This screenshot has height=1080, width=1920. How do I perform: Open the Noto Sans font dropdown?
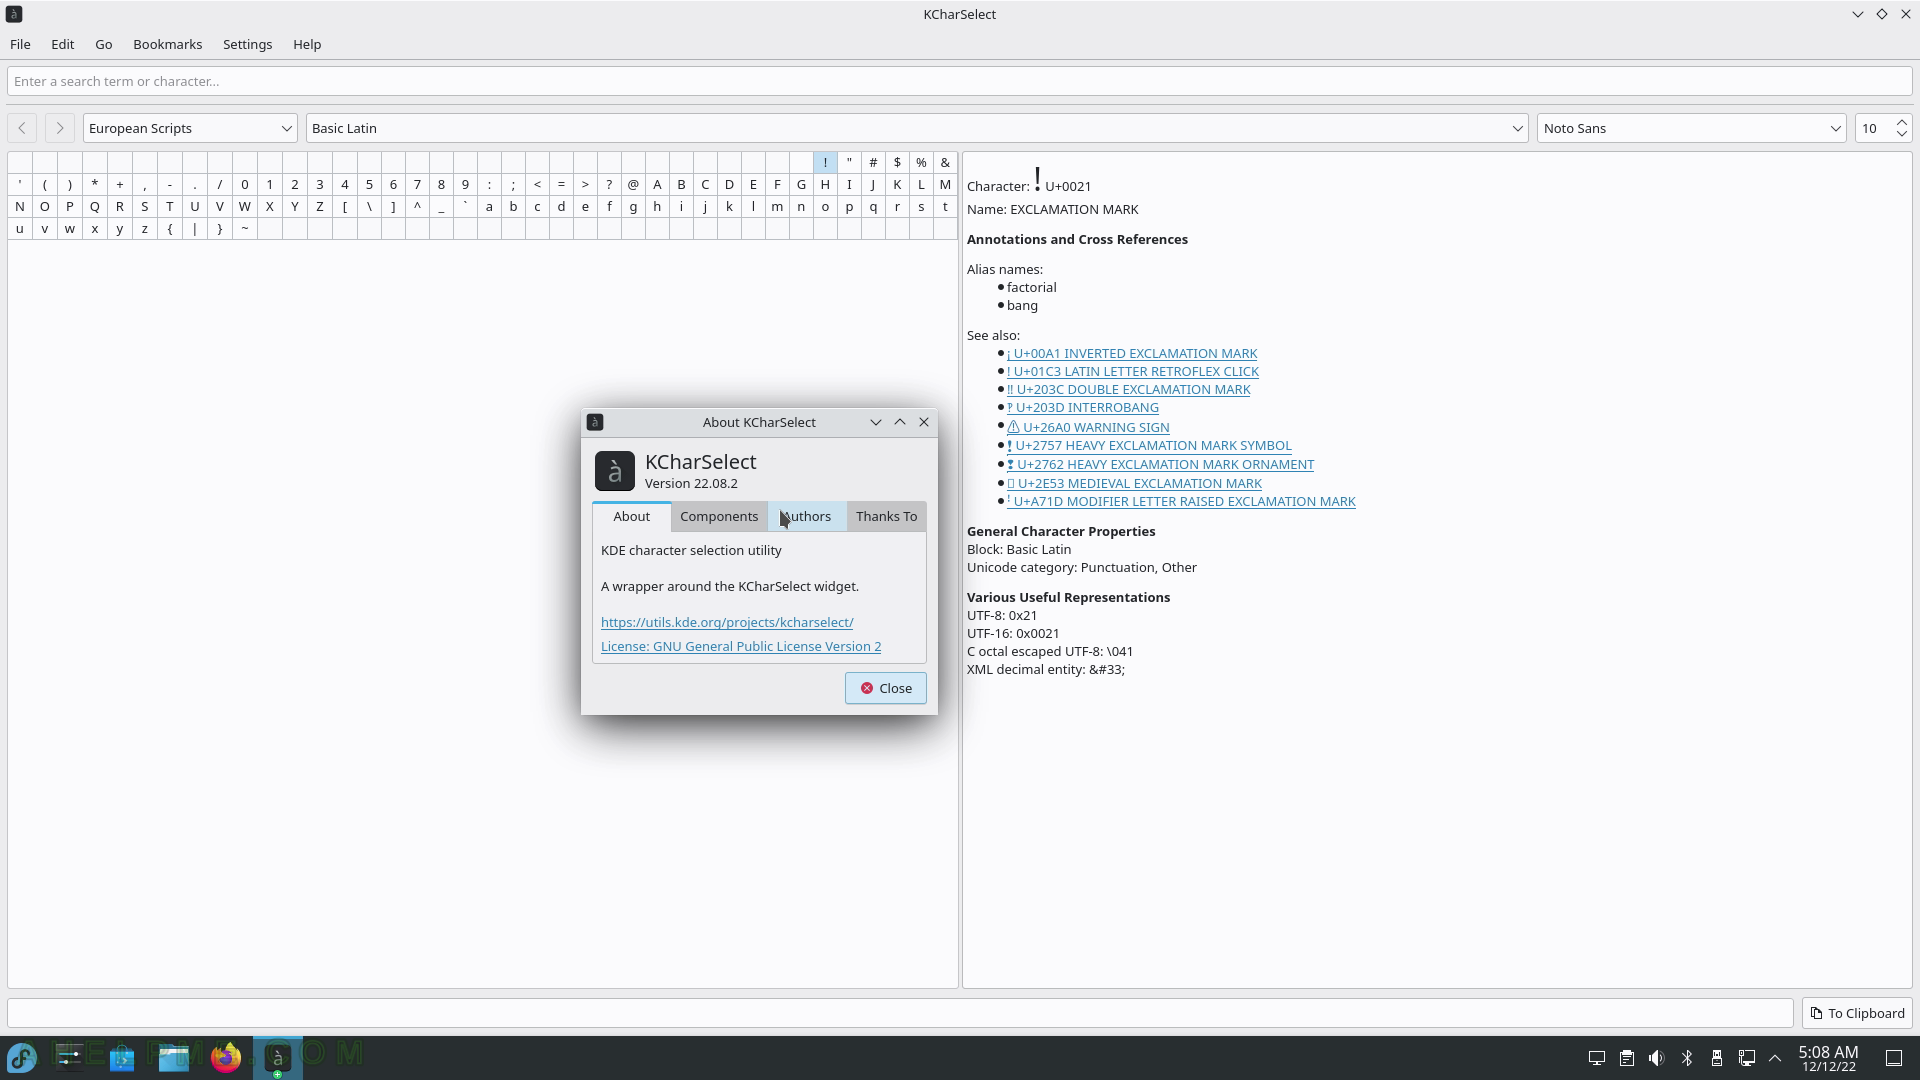click(1691, 128)
